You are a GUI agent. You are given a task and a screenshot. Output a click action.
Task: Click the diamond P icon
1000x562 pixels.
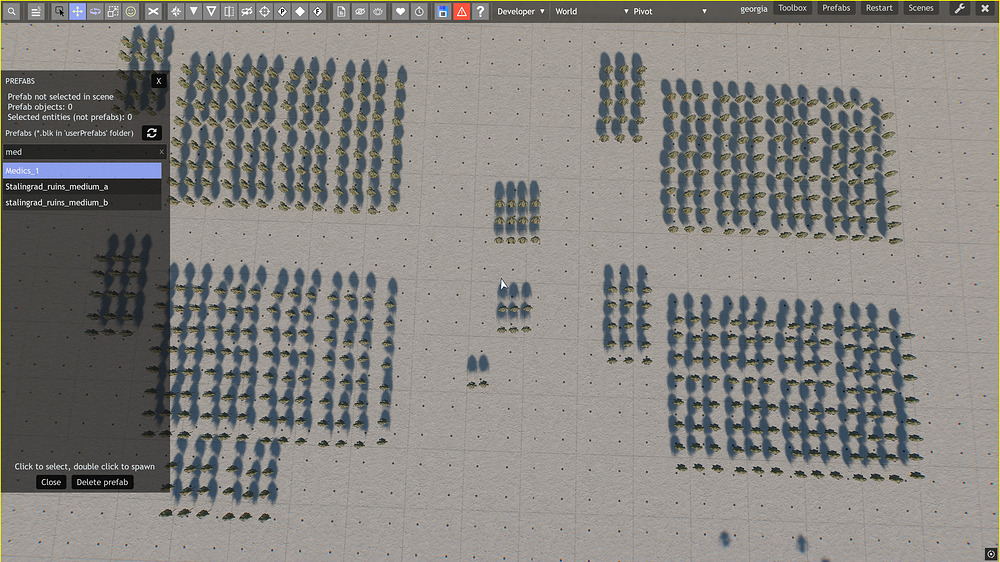(282, 11)
